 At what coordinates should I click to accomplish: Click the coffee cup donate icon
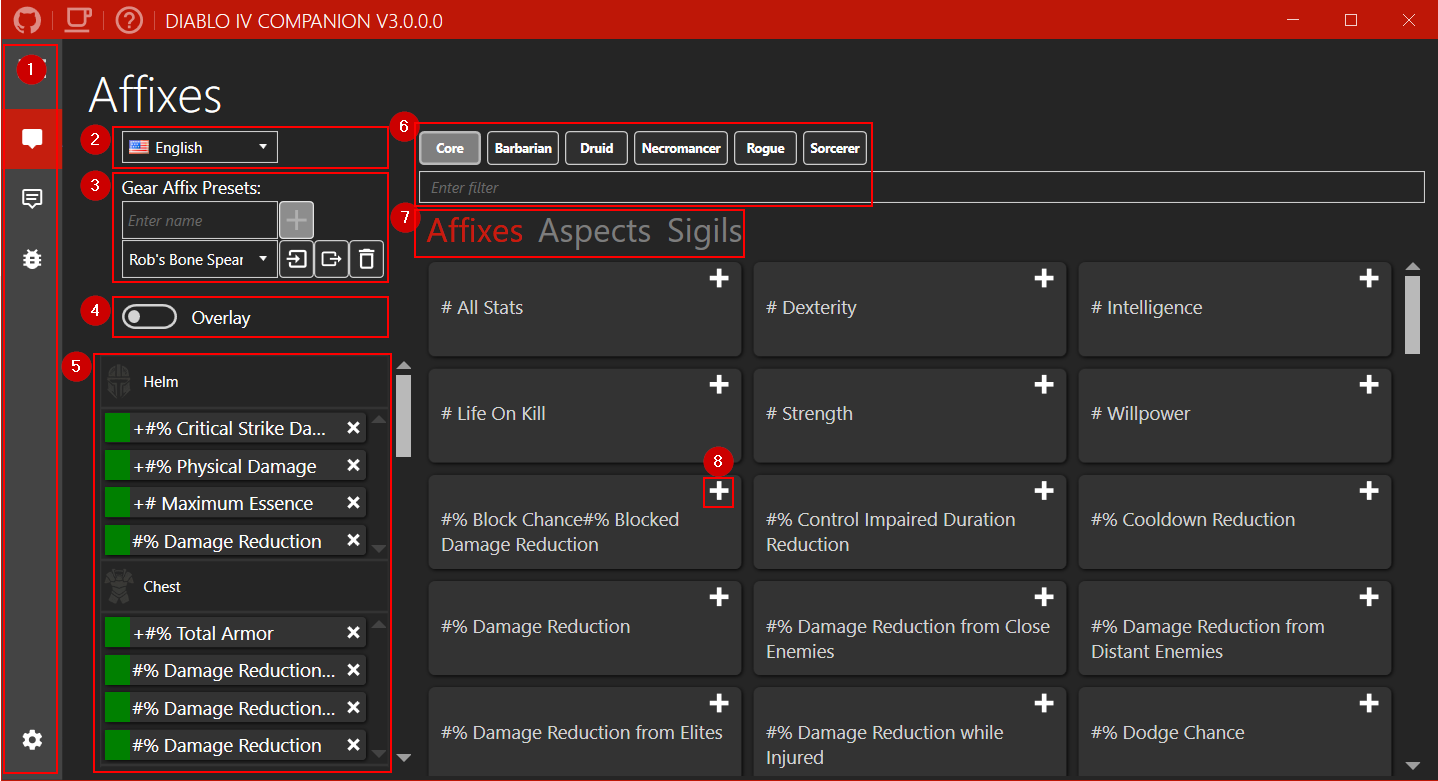point(78,18)
